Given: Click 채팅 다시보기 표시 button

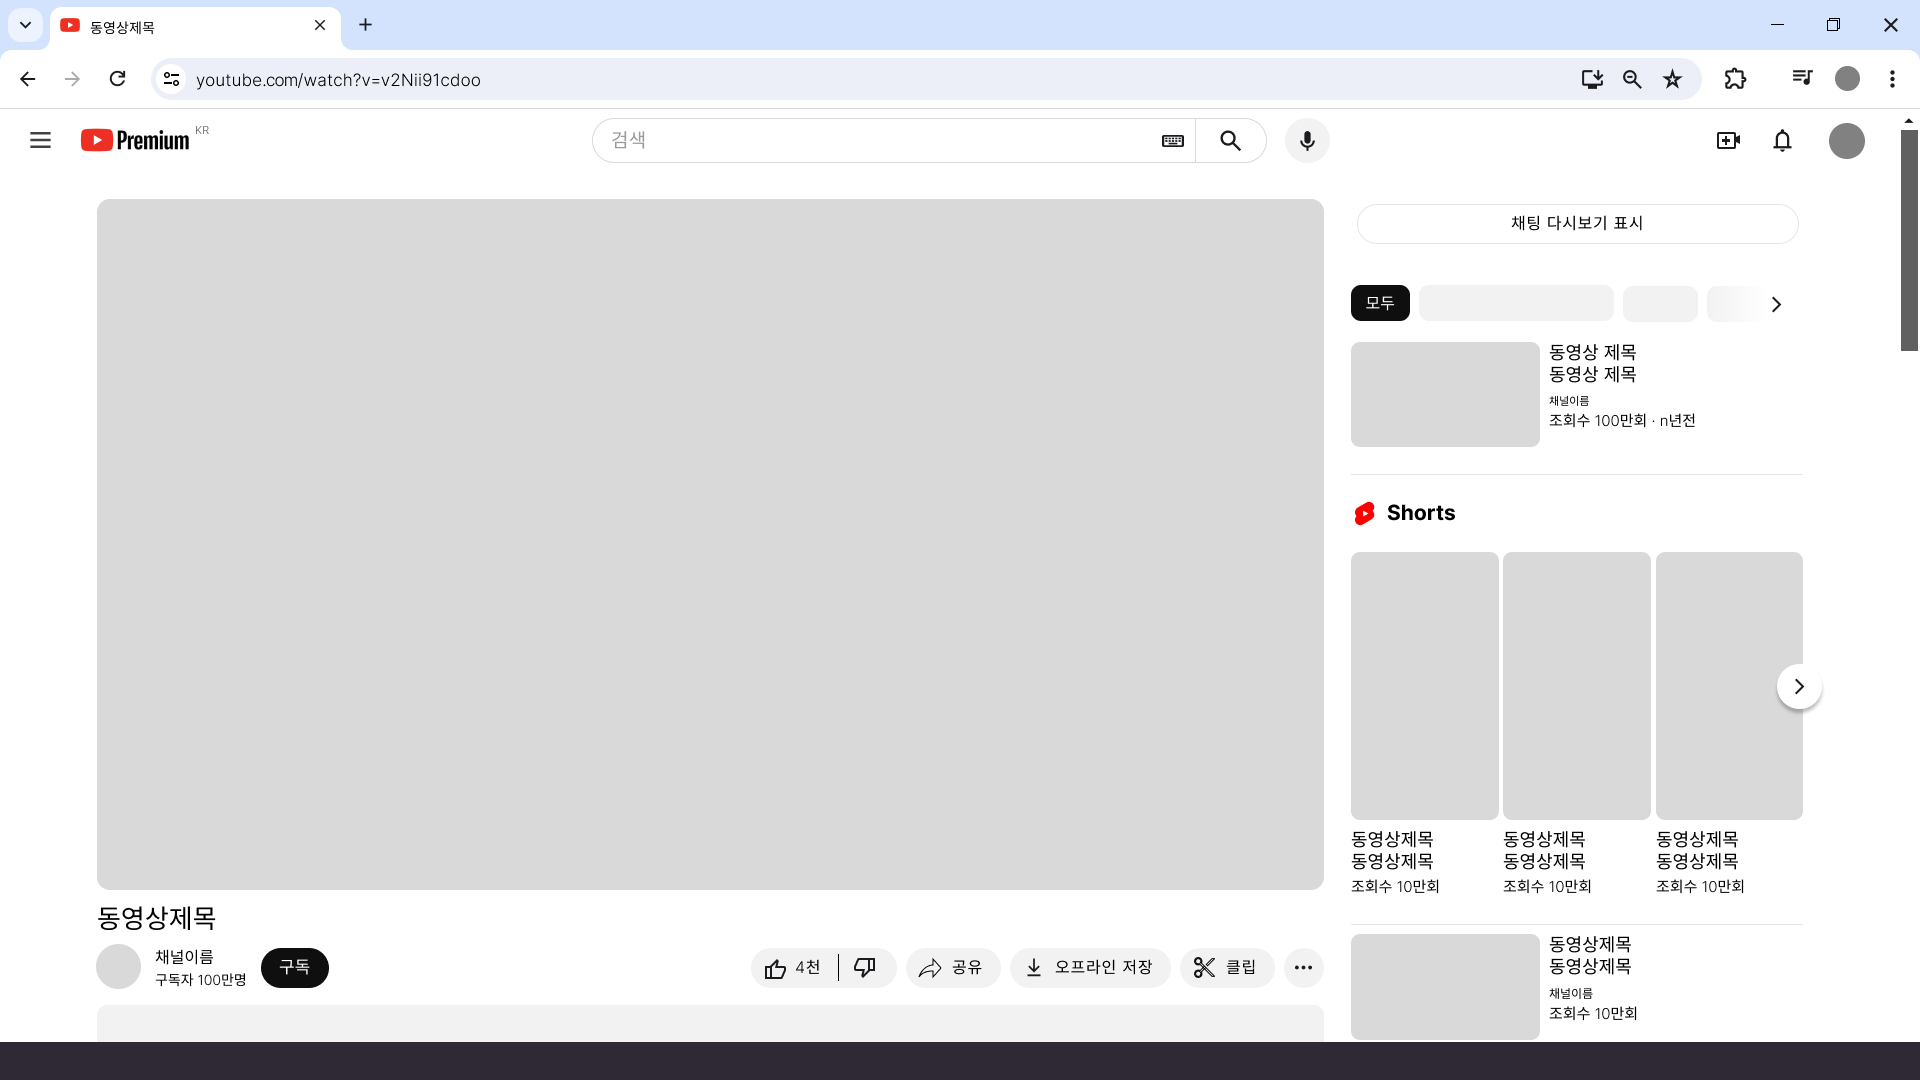Looking at the screenshot, I should (1577, 223).
